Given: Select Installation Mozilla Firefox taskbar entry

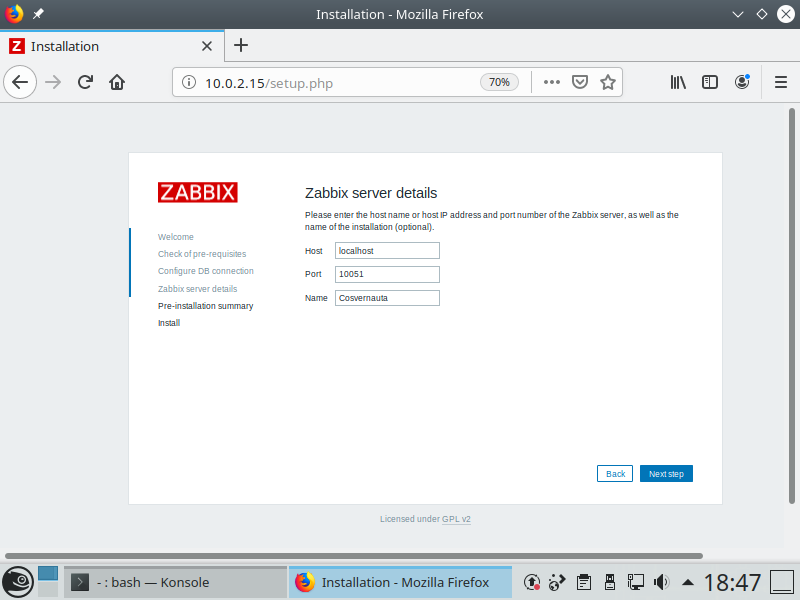Looking at the screenshot, I should click(401, 582).
